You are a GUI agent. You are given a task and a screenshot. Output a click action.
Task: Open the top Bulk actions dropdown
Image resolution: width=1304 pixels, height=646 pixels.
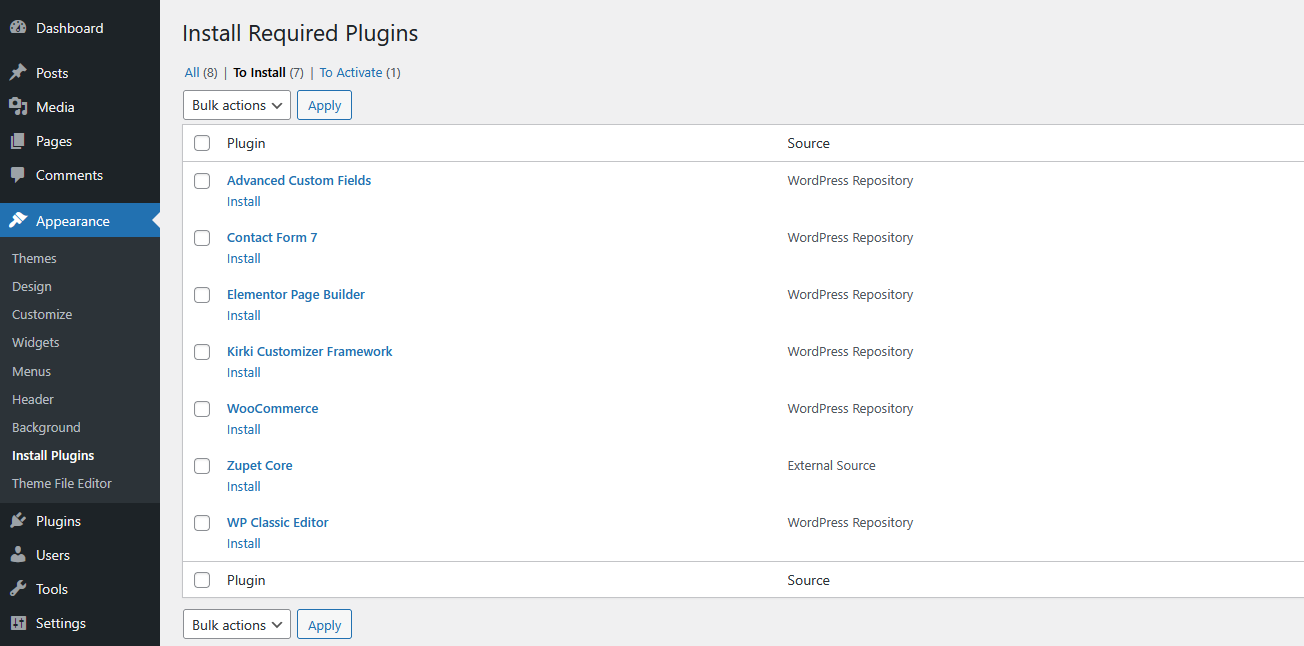pos(236,104)
